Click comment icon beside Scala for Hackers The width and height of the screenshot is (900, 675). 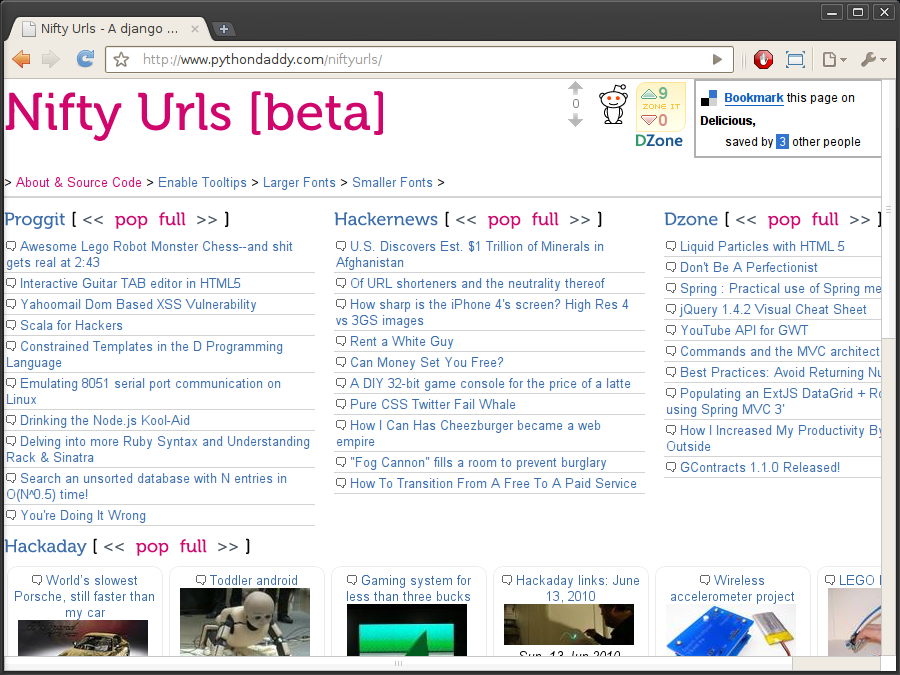point(11,325)
